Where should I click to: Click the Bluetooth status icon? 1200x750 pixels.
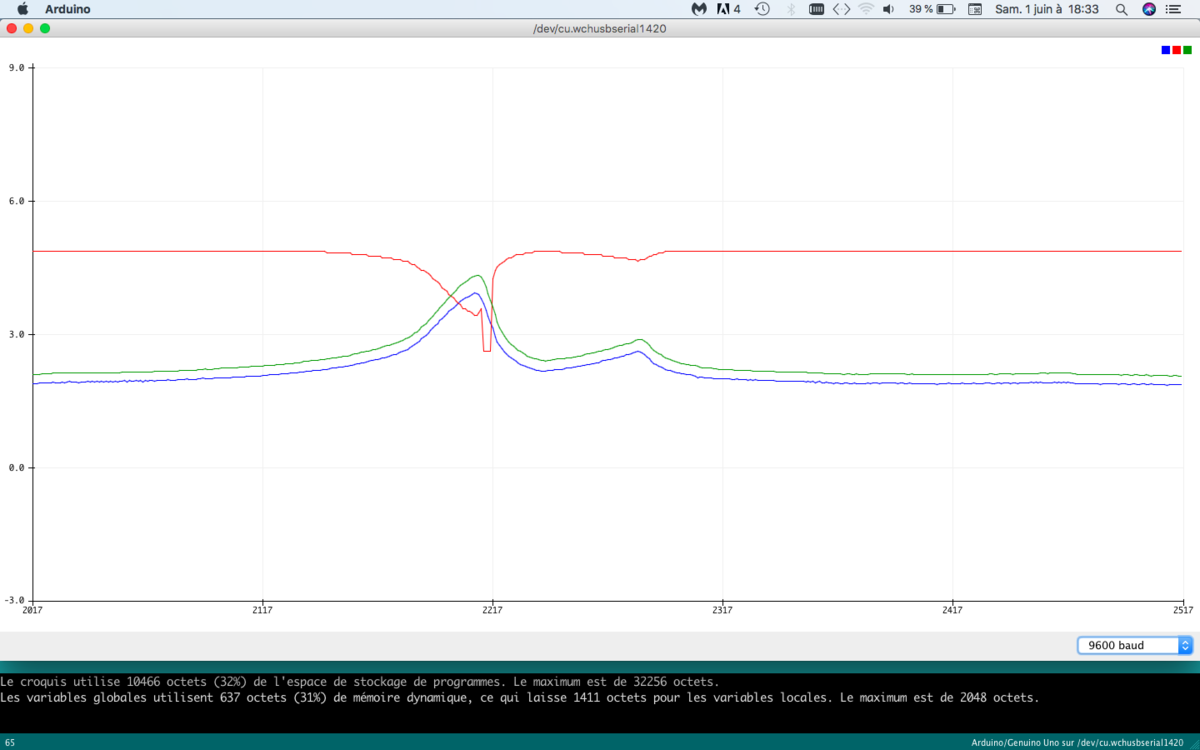790,9
